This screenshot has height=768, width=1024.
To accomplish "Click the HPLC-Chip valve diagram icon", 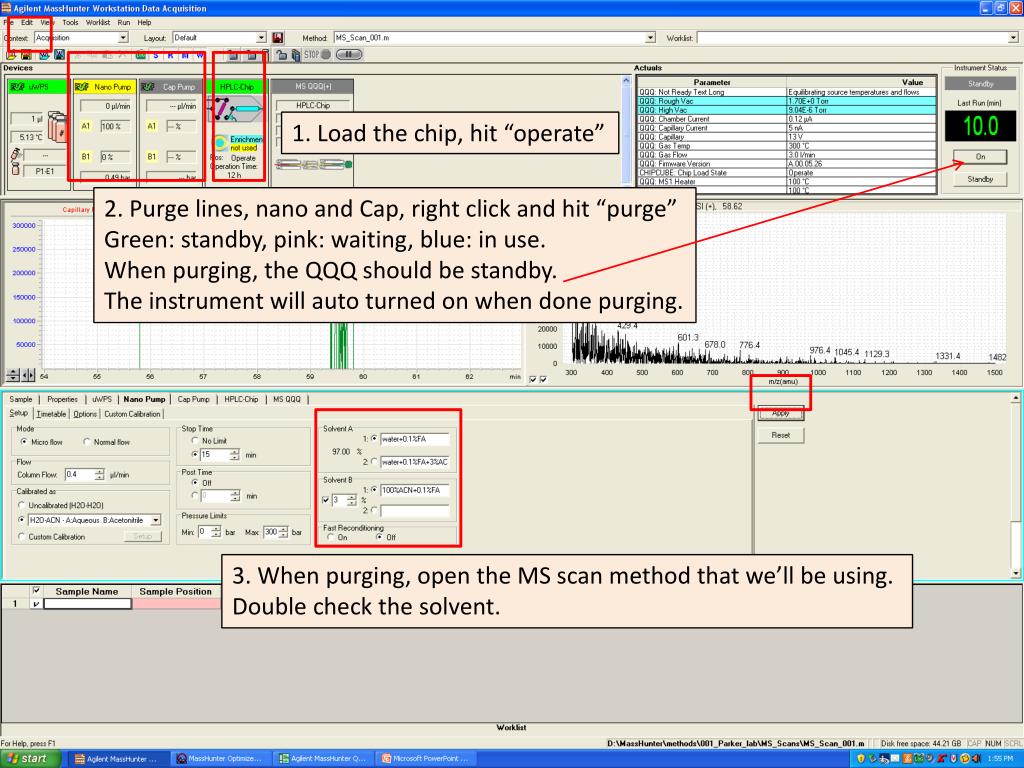I will [235, 109].
